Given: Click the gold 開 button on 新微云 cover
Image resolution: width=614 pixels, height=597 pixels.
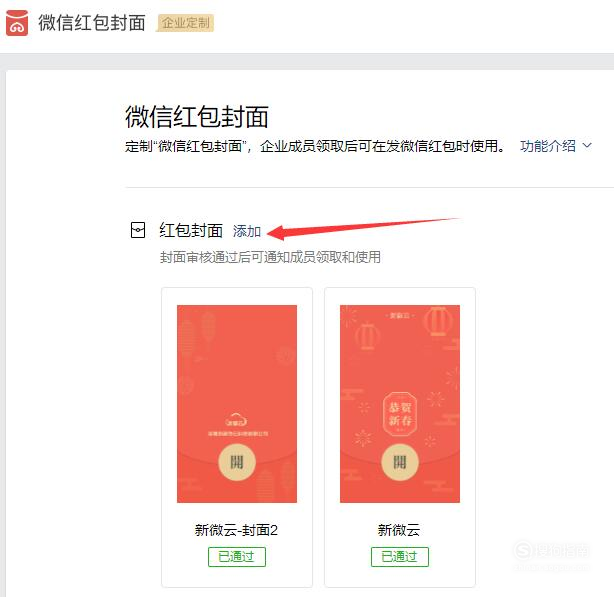Looking at the screenshot, I should [400, 462].
